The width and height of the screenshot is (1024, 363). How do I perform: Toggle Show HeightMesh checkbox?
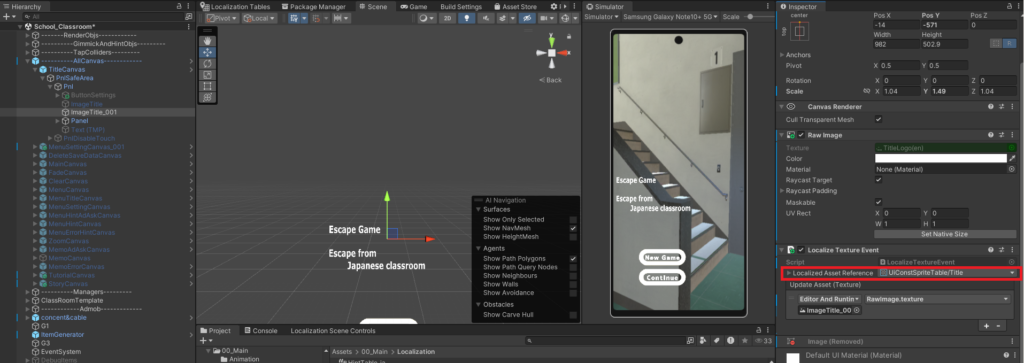(x=573, y=237)
